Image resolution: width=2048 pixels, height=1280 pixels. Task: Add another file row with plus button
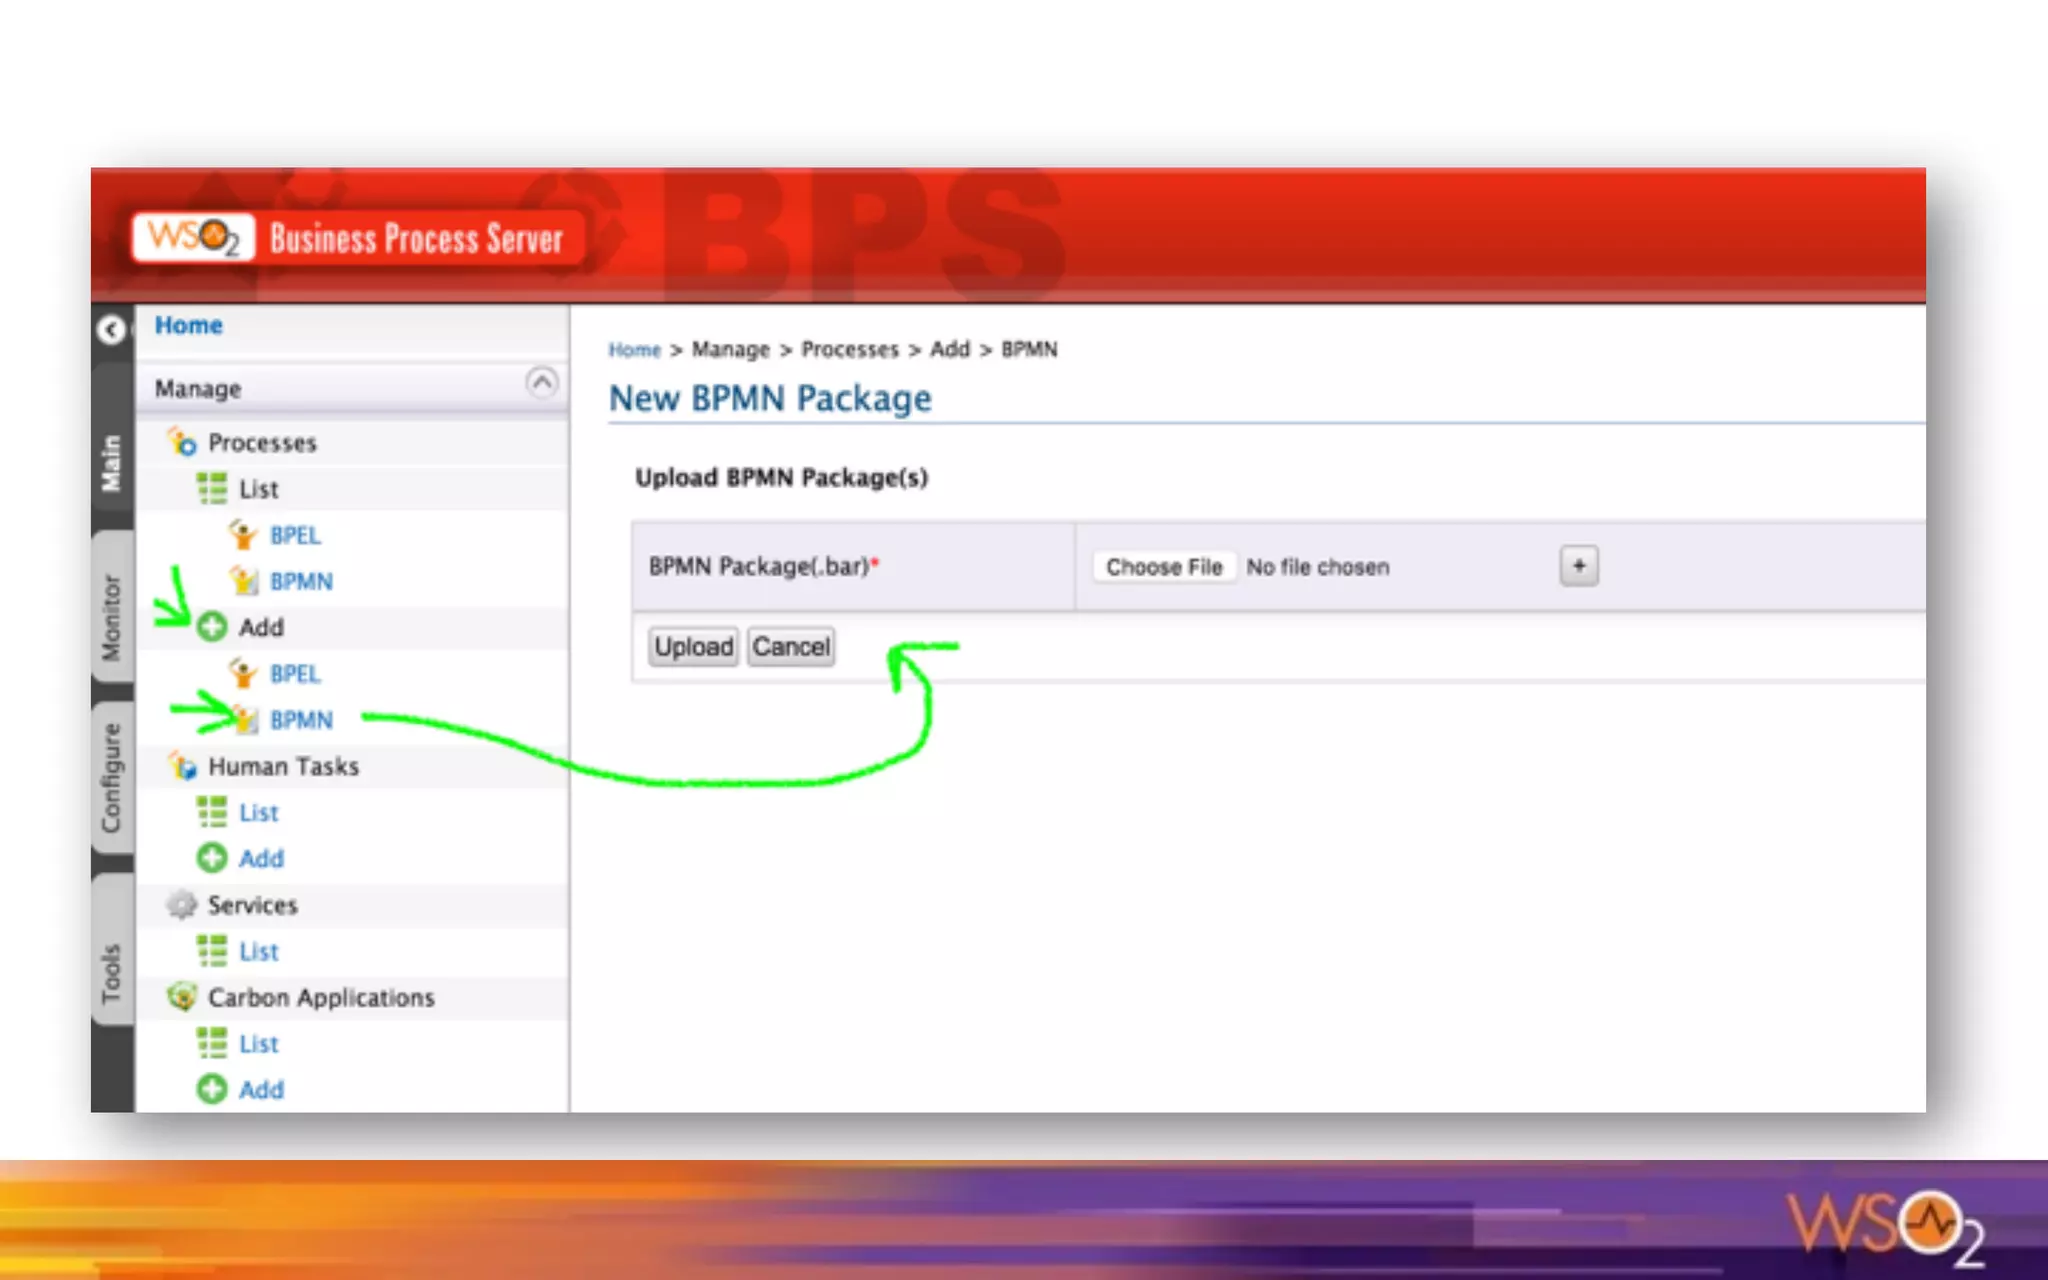point(1578,566)
